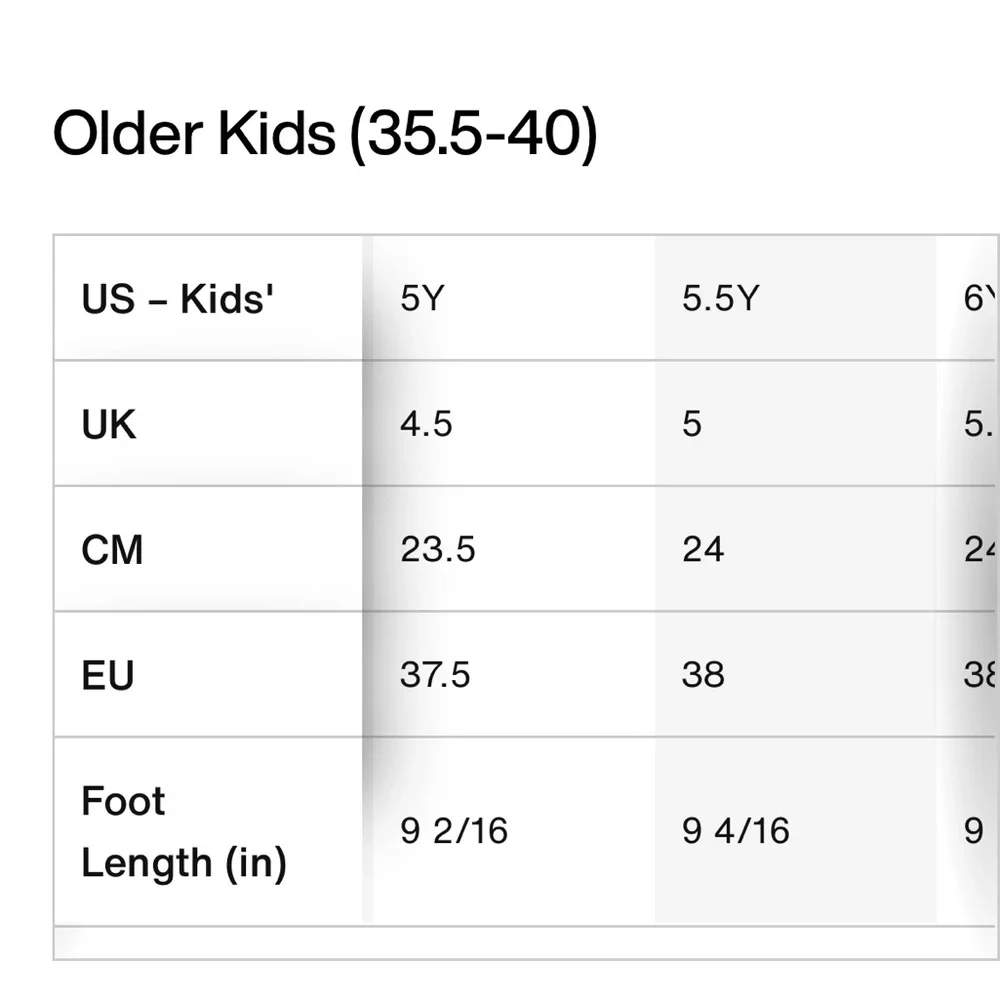Image resolution: width=1000 pixels, height=1000 pixels.
Task: Click the horizontal scrollbar below the table
Action: (524, 942)
